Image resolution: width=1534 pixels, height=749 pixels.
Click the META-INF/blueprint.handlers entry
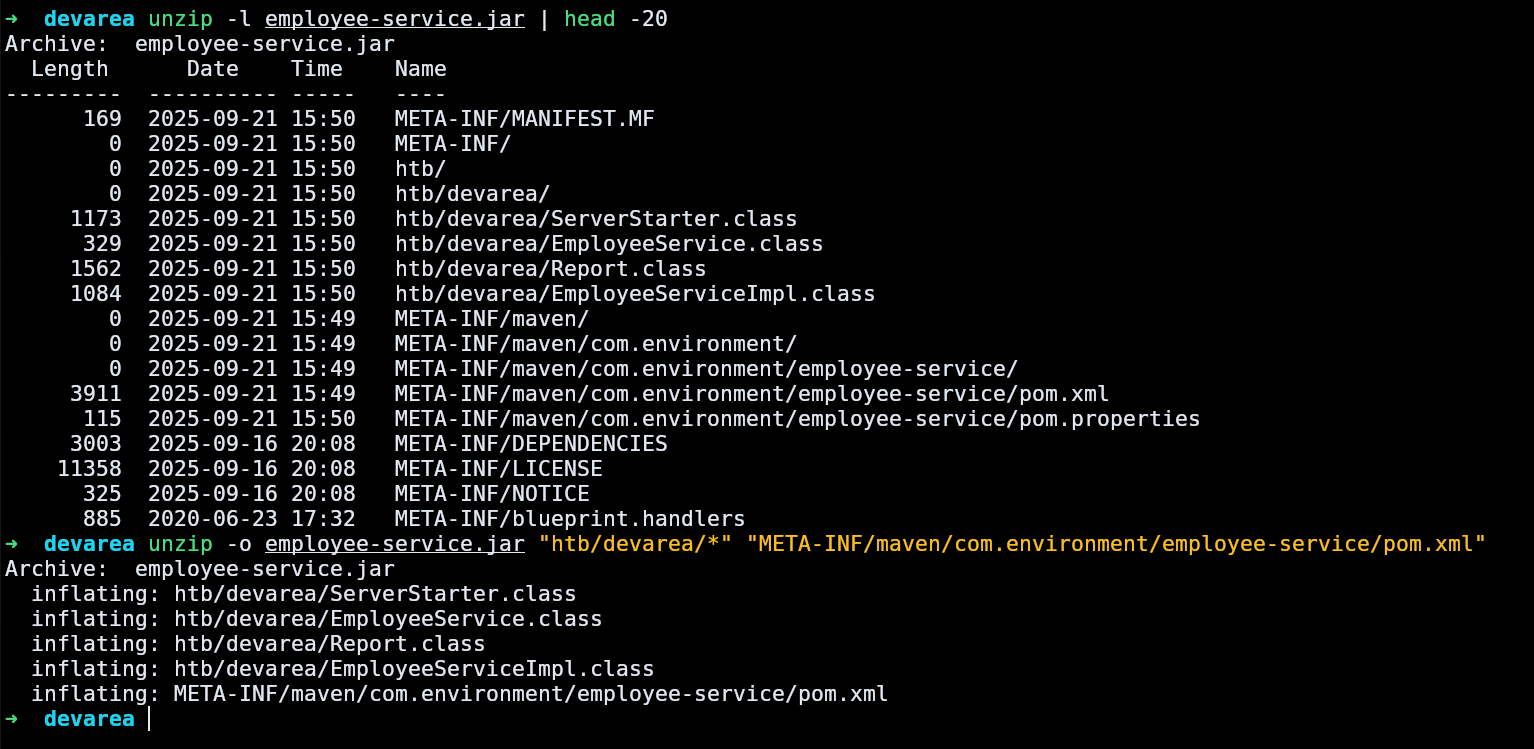pos(570,519)
